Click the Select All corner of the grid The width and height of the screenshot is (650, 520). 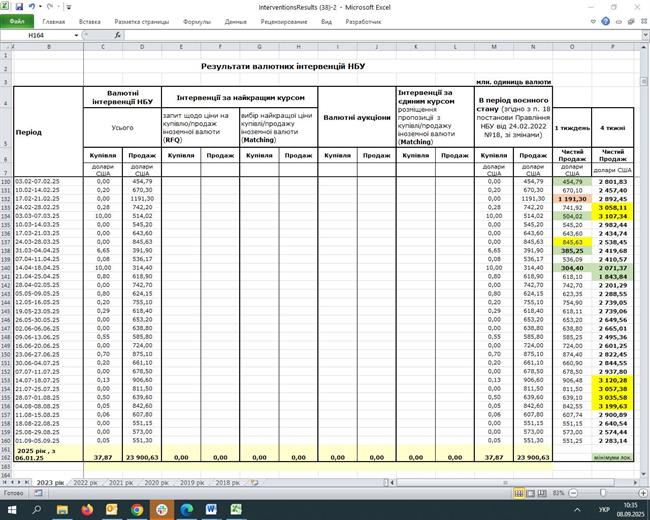[6, 47]
